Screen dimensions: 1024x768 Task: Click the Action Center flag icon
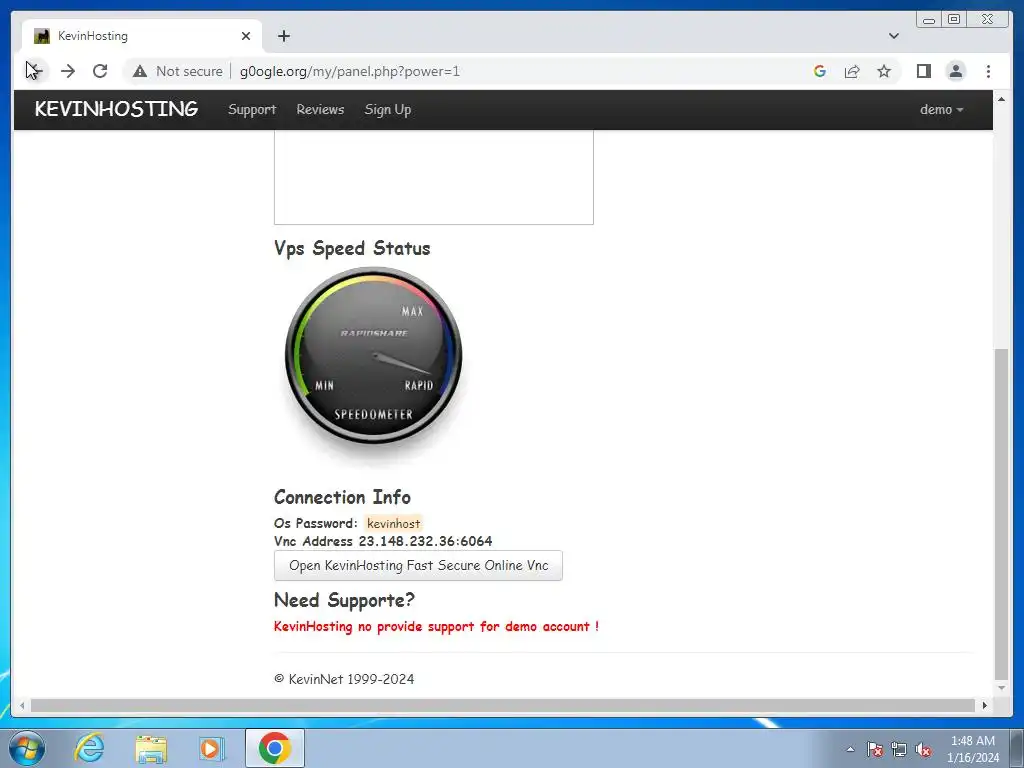(875, 749)
